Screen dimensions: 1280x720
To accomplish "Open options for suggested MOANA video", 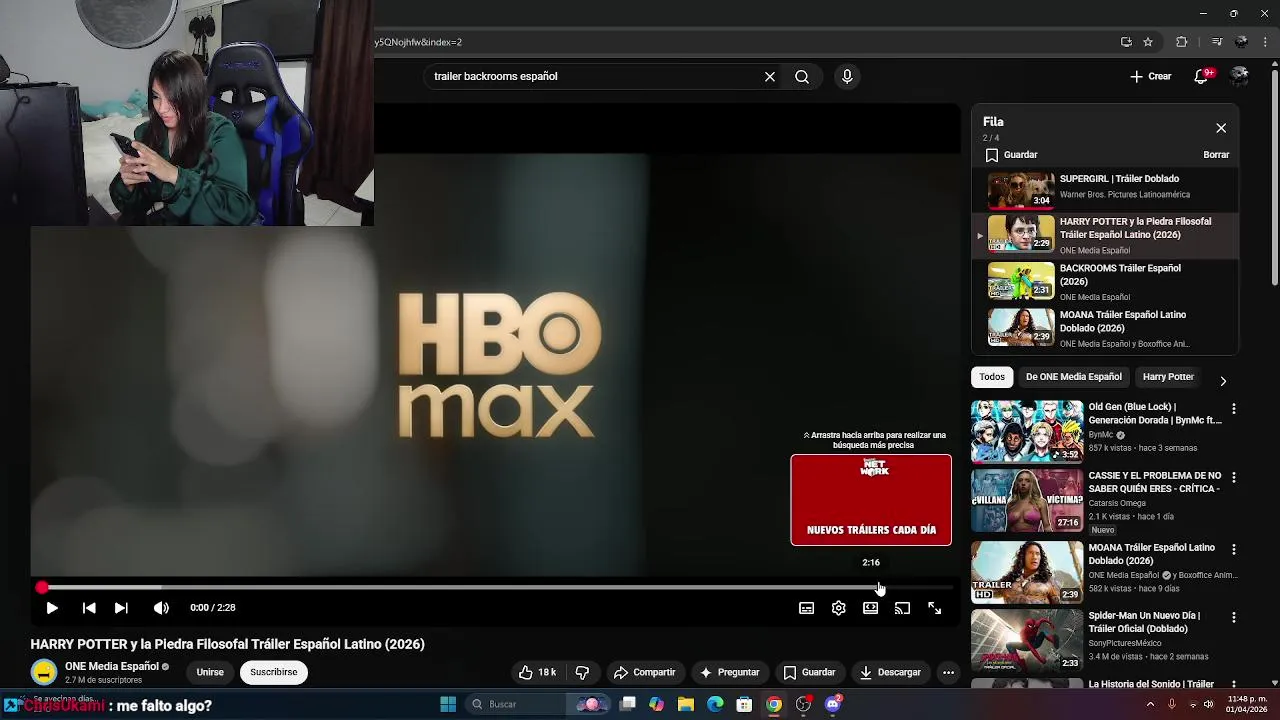I will (1234, 550).
